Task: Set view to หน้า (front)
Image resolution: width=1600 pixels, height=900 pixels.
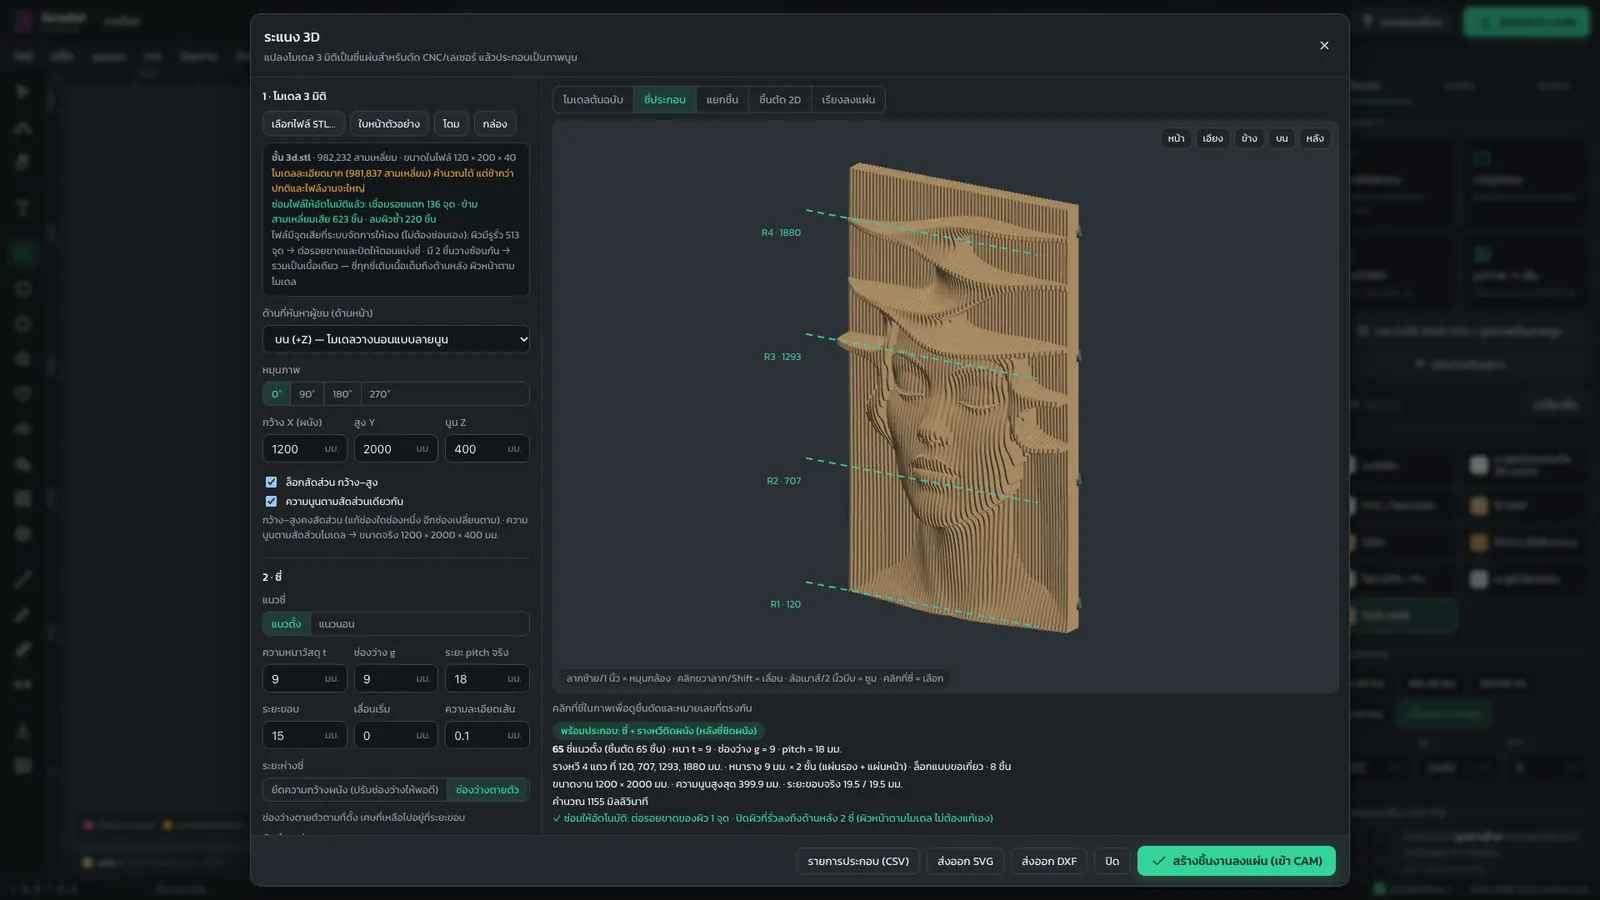Action: tap(1176, 138)
